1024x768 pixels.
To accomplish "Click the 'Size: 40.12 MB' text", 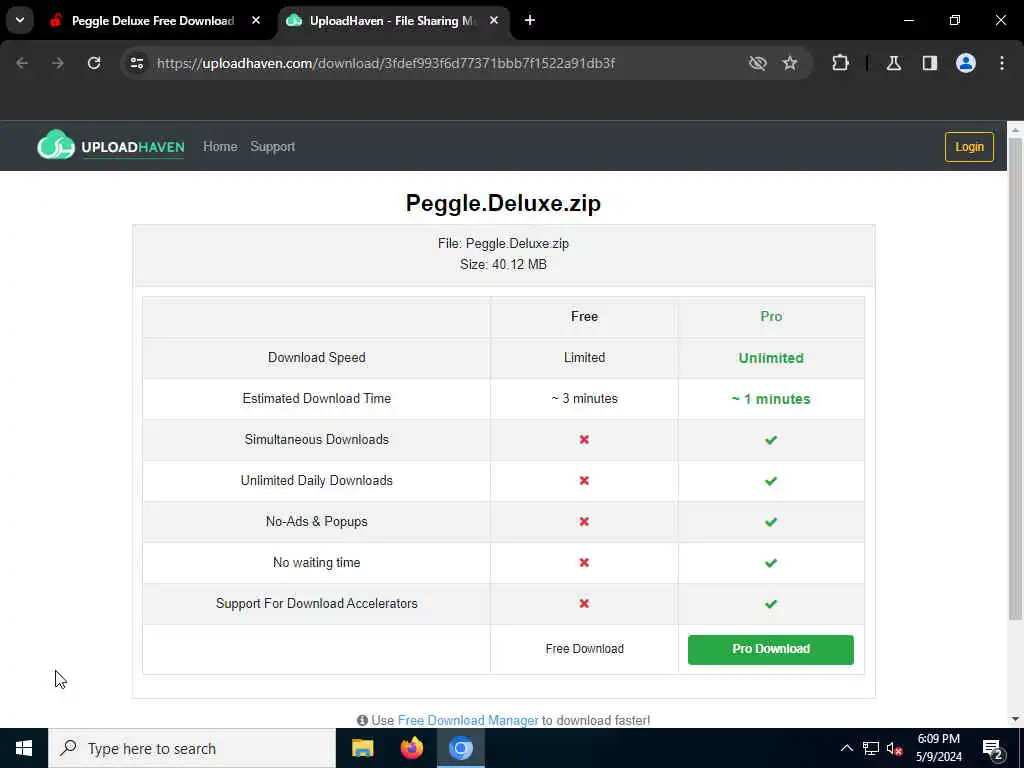I will click(x=503, y=264).
